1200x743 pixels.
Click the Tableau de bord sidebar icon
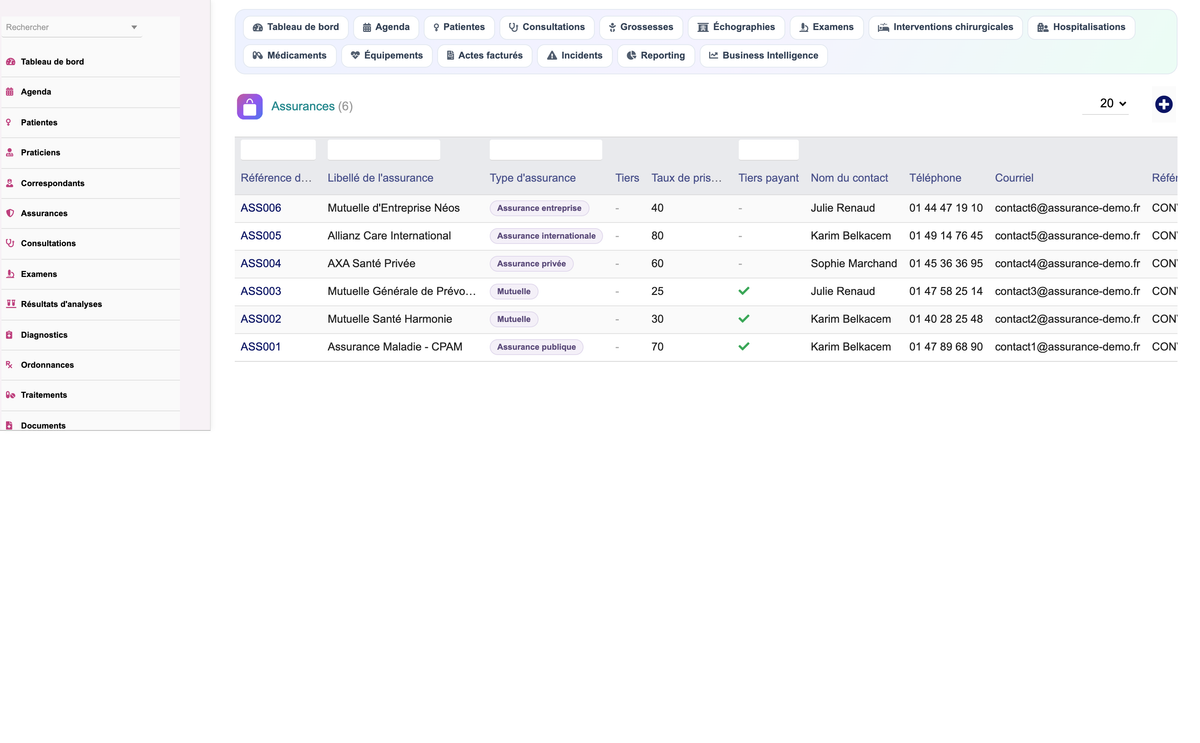point(10,62)
